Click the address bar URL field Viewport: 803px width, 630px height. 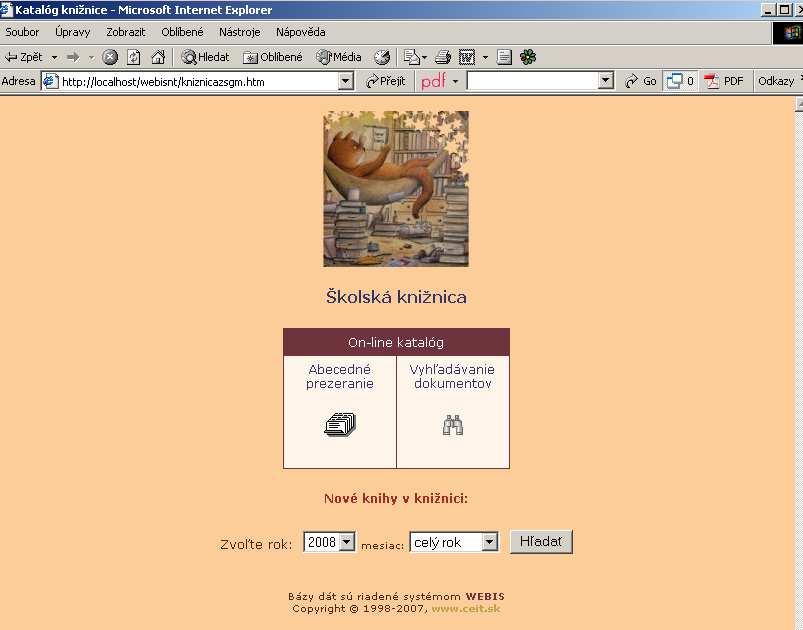199,81
